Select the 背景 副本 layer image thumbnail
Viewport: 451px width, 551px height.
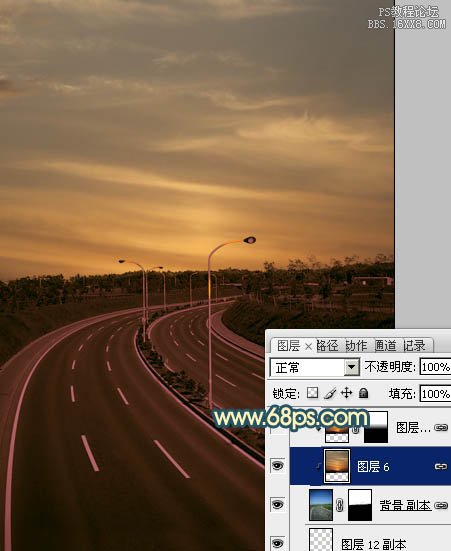321,505
